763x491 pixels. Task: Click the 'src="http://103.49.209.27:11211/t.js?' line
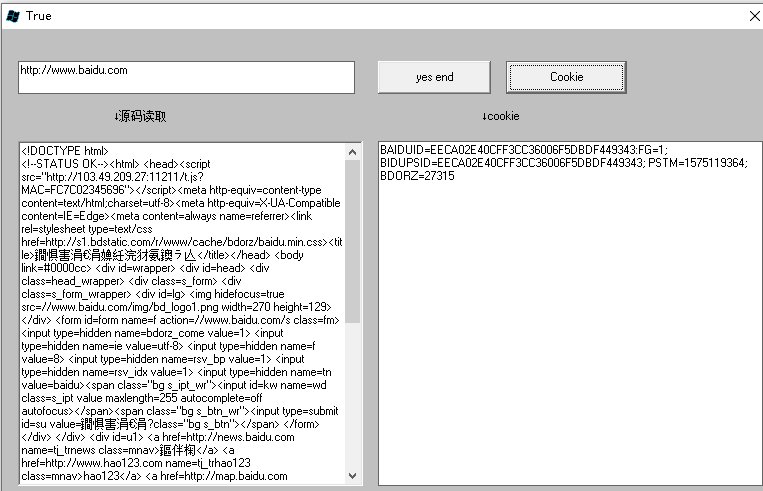click(x=112, y=177)
